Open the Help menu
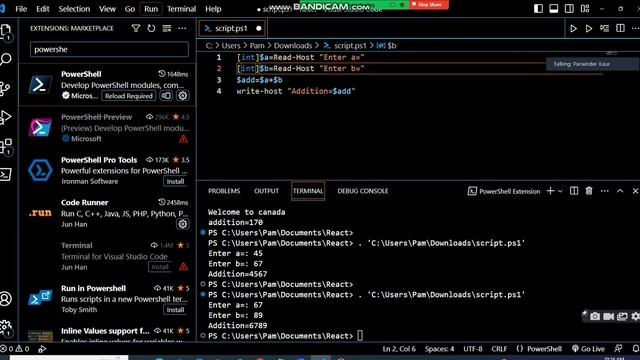 pyautogui.click(x=213, y=9)
